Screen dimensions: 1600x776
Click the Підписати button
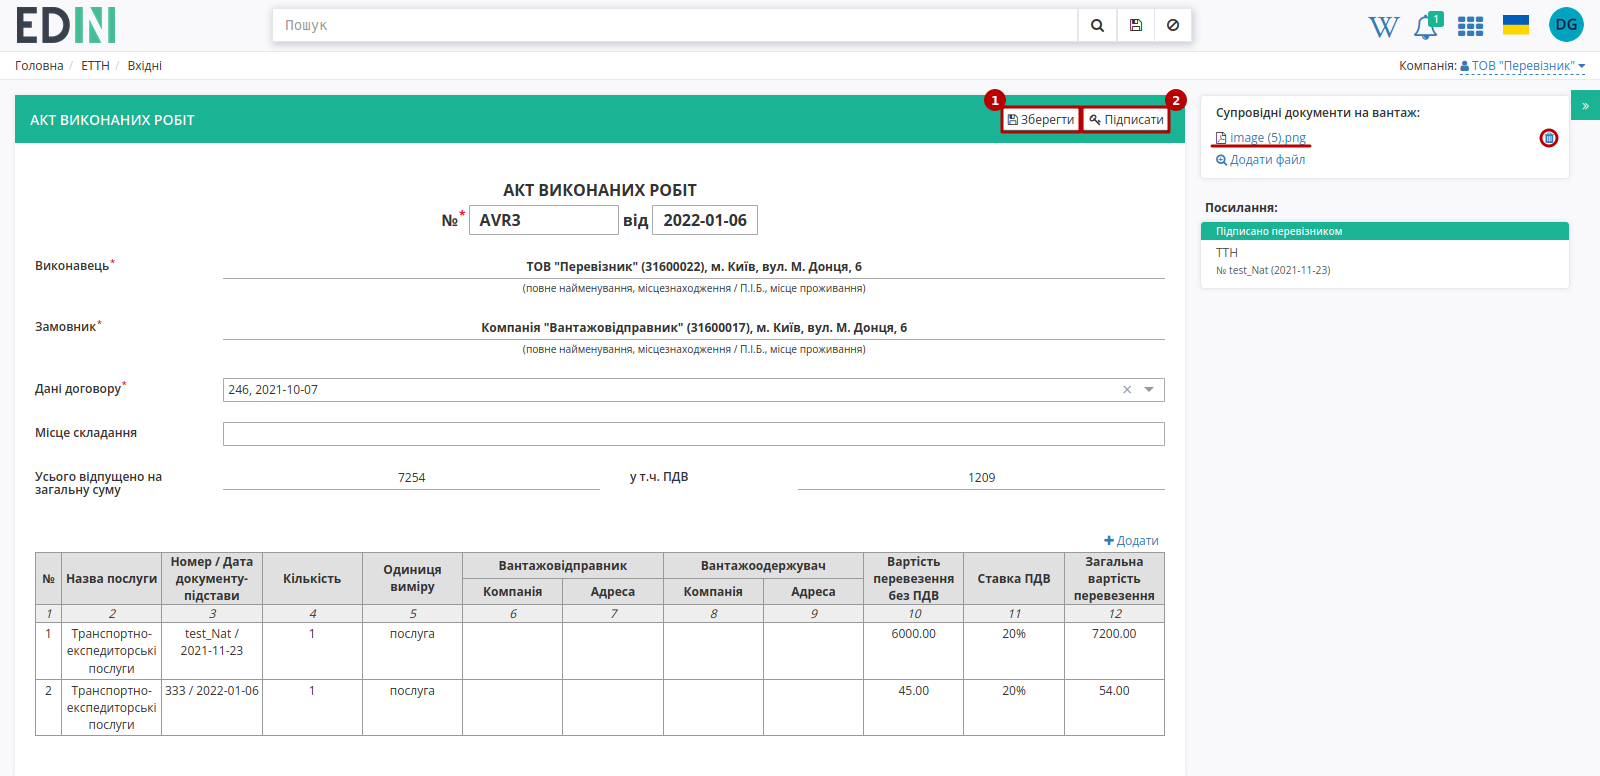click(x=1126, y=120)
